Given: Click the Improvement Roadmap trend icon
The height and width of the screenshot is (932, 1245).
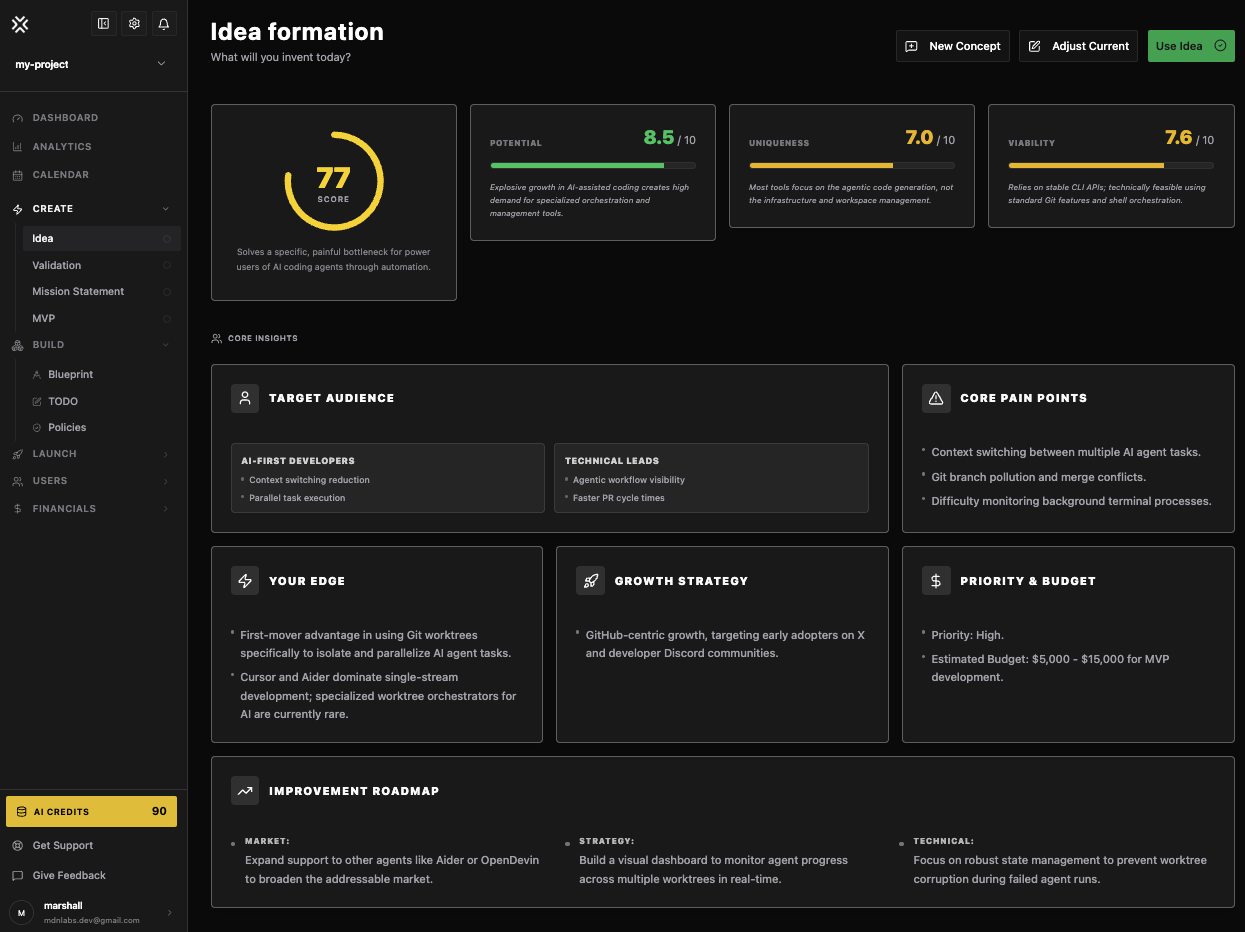Looking at the screenshot, I should pyautogui.click(x=245, y=791).
